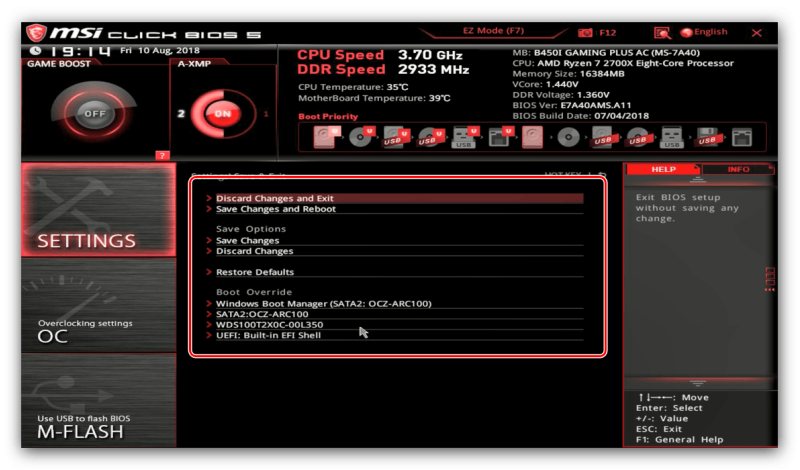Open the SETTINGS section

(x=98, y=210)
